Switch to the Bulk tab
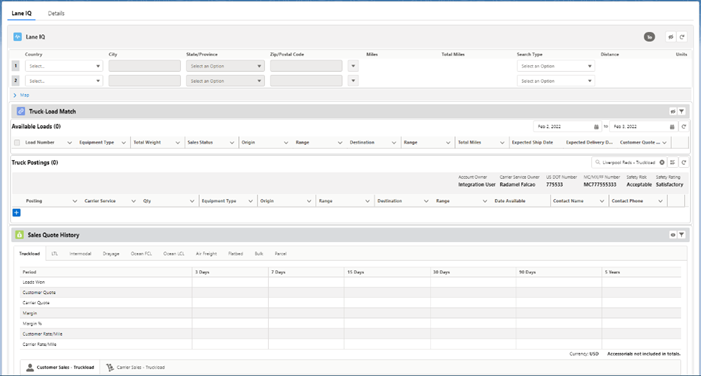The height and width of the screenshot is (376, 701). [x=259, y=253]
